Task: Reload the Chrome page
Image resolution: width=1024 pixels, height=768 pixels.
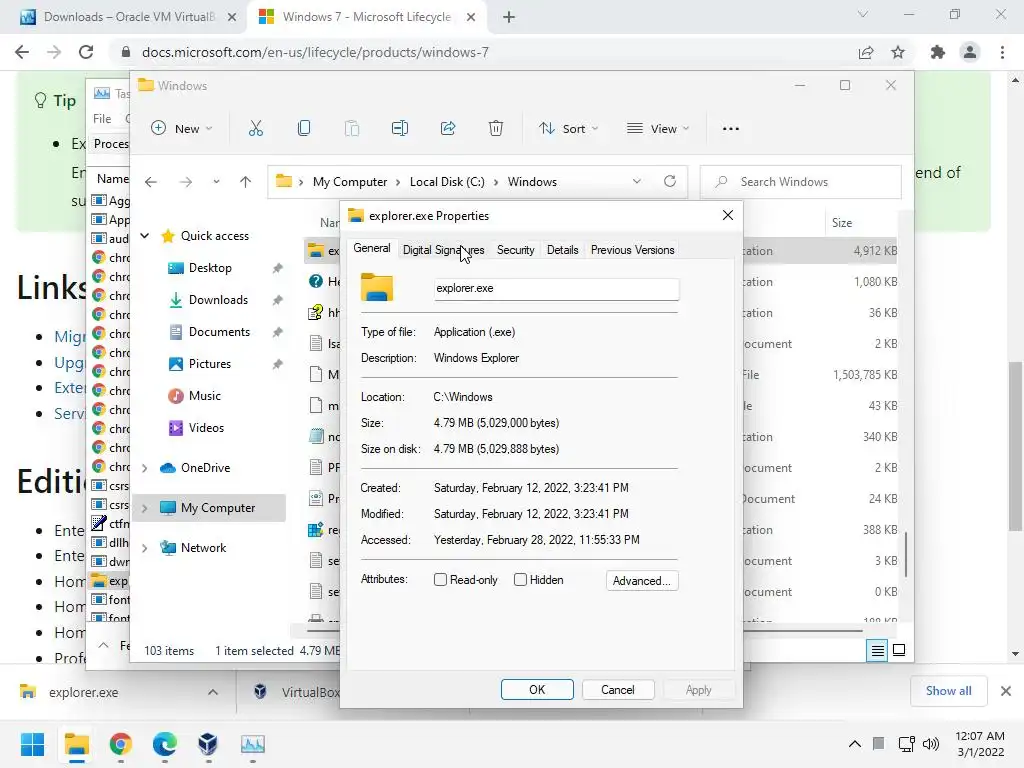Action: pyautogui.click(x=86, y=52)
